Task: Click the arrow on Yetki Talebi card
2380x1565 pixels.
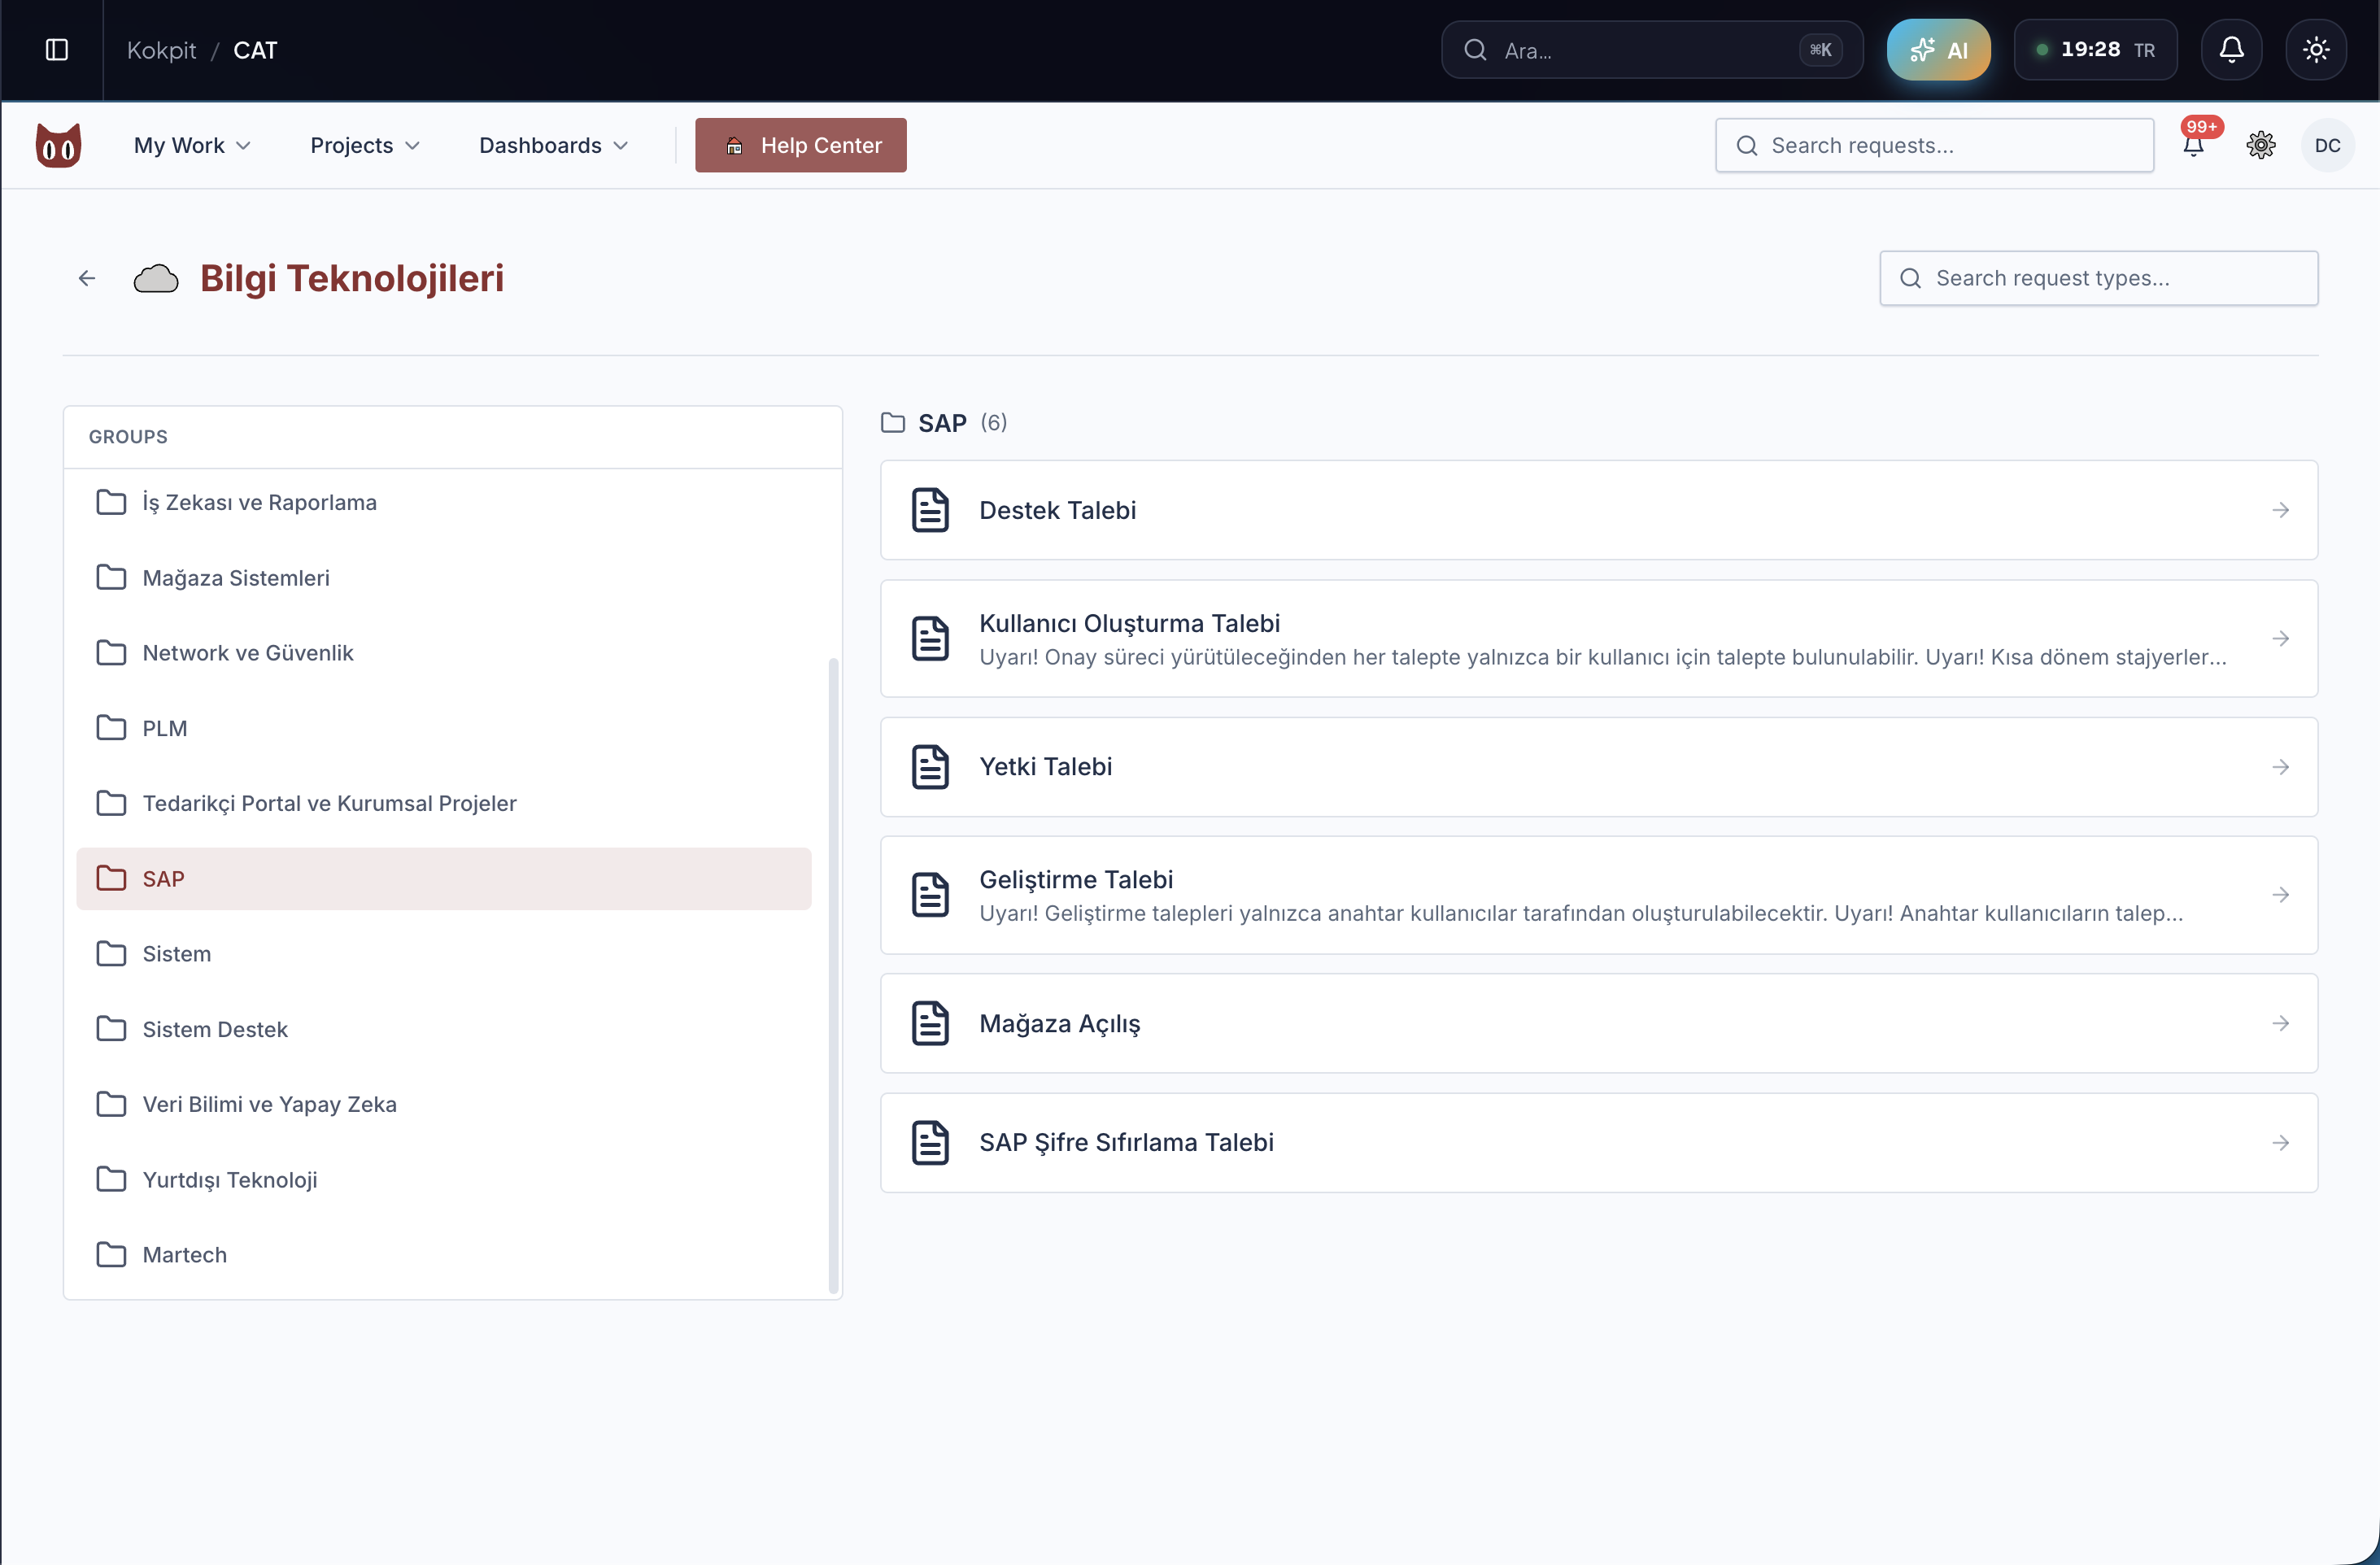Action: click(x=2280, y=767)
